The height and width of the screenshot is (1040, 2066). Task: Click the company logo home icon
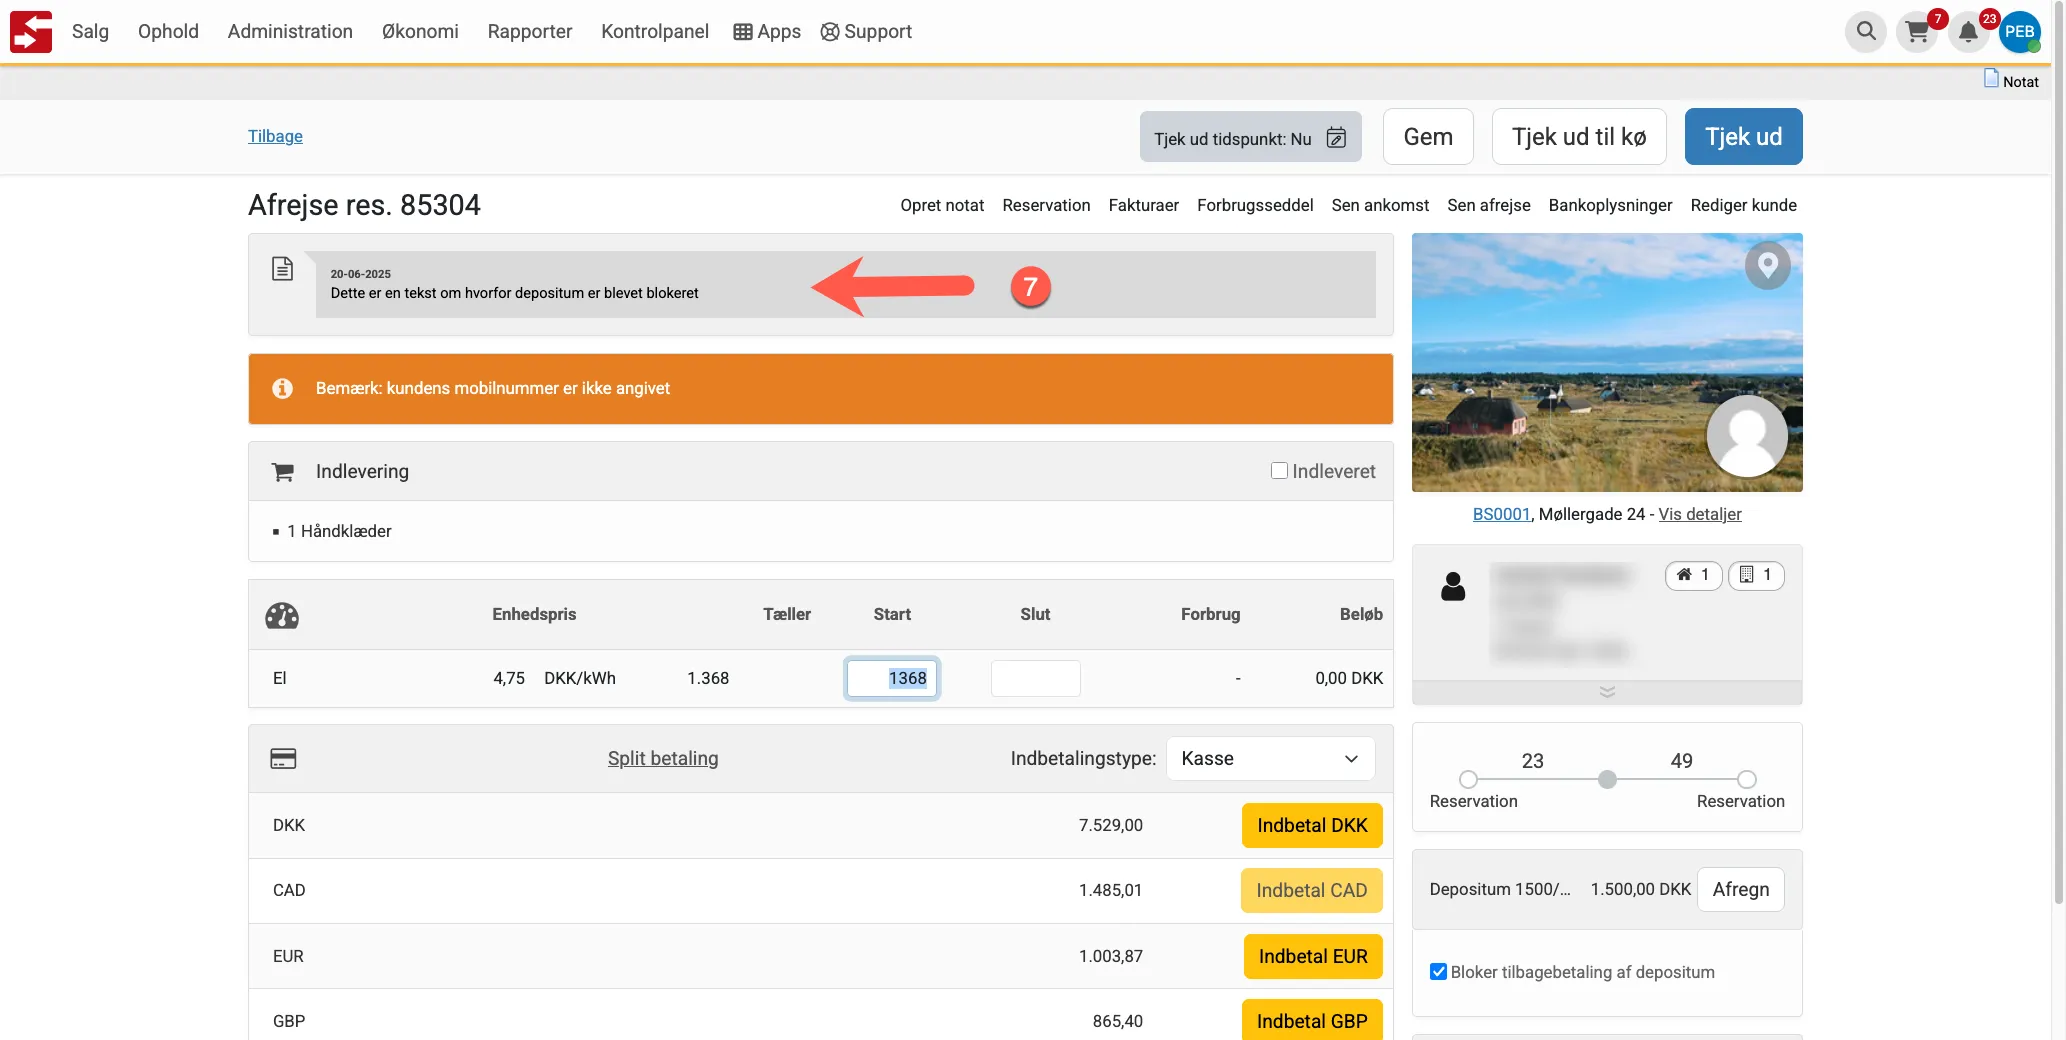[x=31, y=32]
